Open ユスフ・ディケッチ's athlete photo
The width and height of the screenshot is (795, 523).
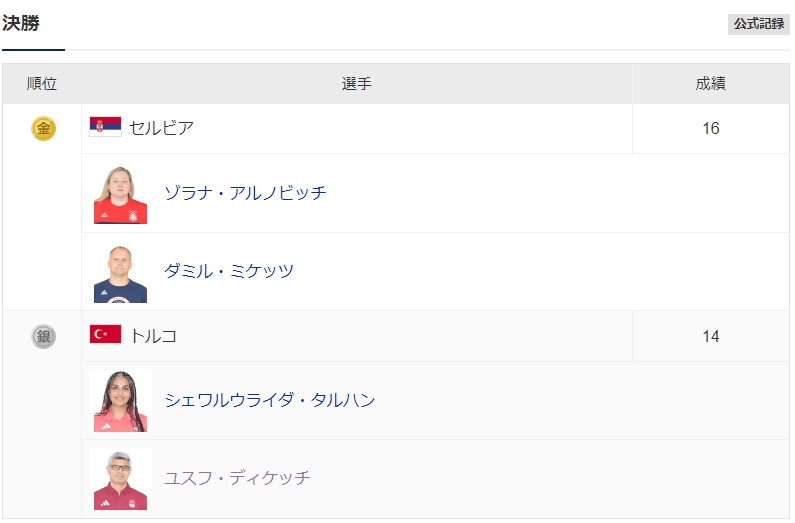120,479
